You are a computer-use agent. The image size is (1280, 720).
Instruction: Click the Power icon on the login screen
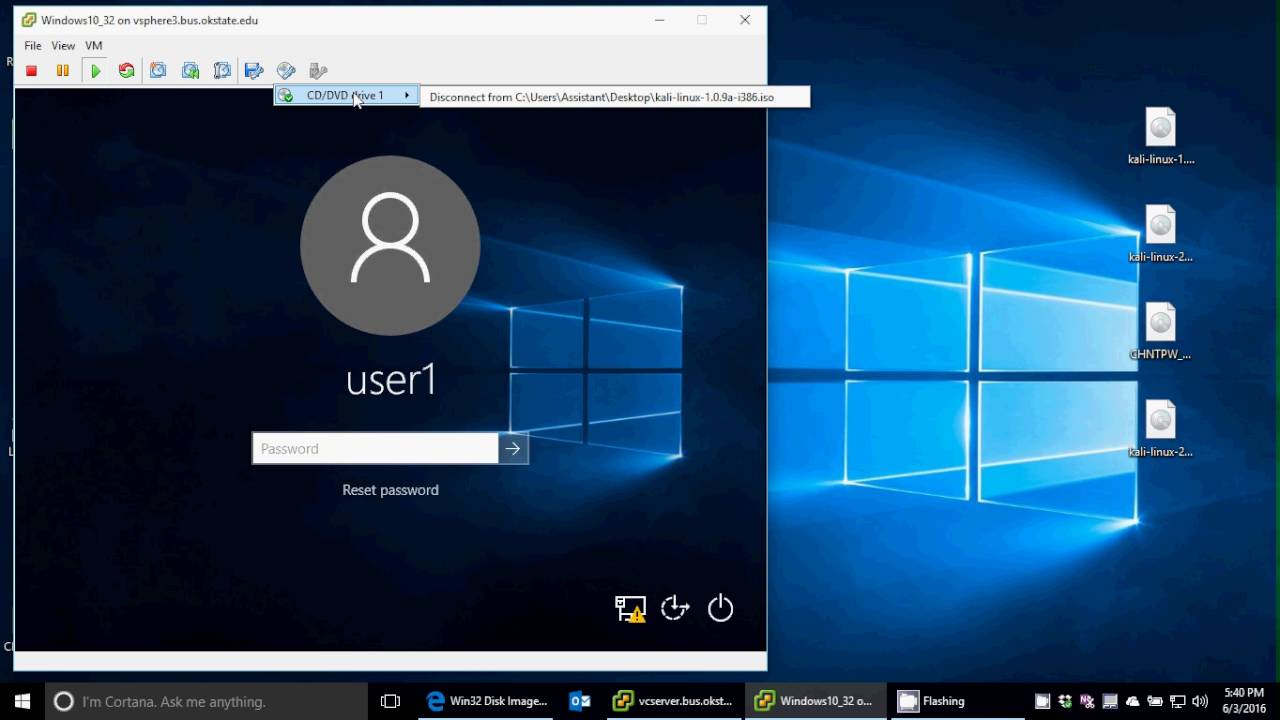coord(720,608)
